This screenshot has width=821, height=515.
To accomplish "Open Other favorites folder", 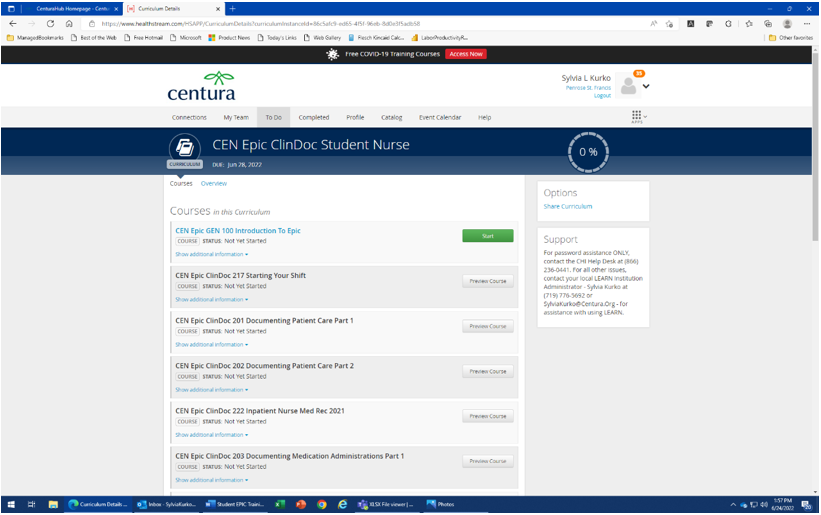I will point(791,38).
